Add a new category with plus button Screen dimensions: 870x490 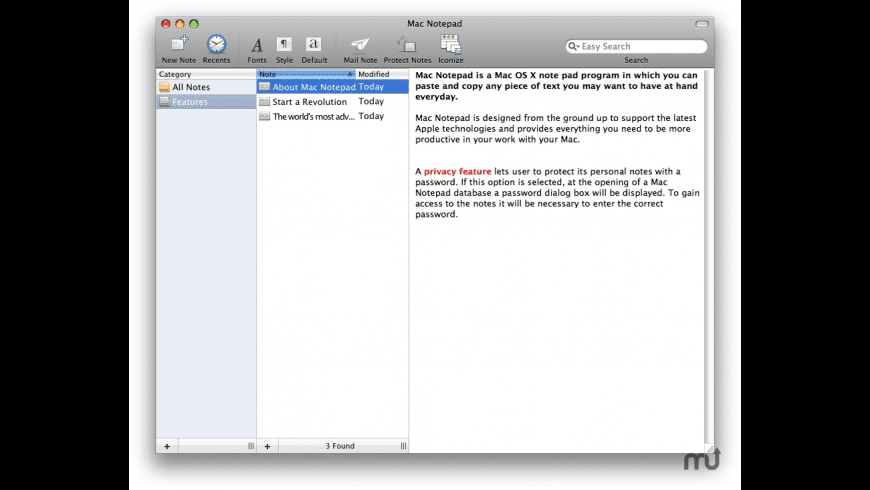(167, 446)
